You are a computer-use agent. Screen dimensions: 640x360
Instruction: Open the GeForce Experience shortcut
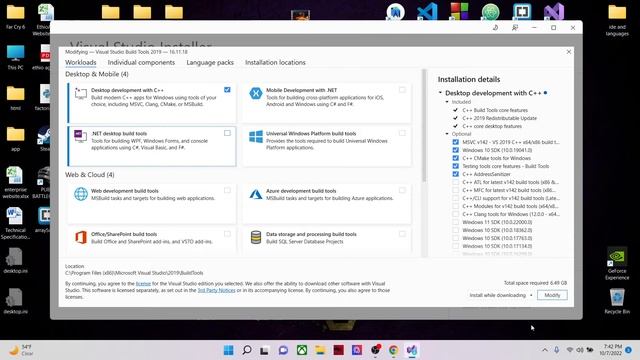point(617,263)
